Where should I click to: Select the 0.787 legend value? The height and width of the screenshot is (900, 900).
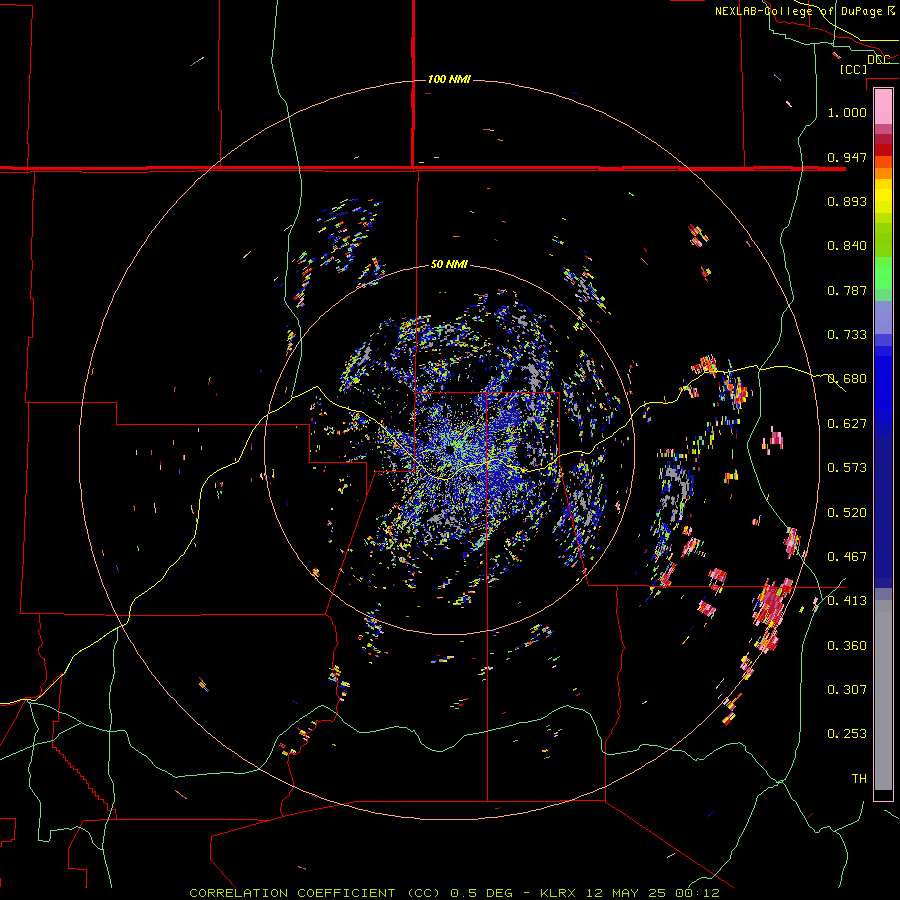[847, 290]
